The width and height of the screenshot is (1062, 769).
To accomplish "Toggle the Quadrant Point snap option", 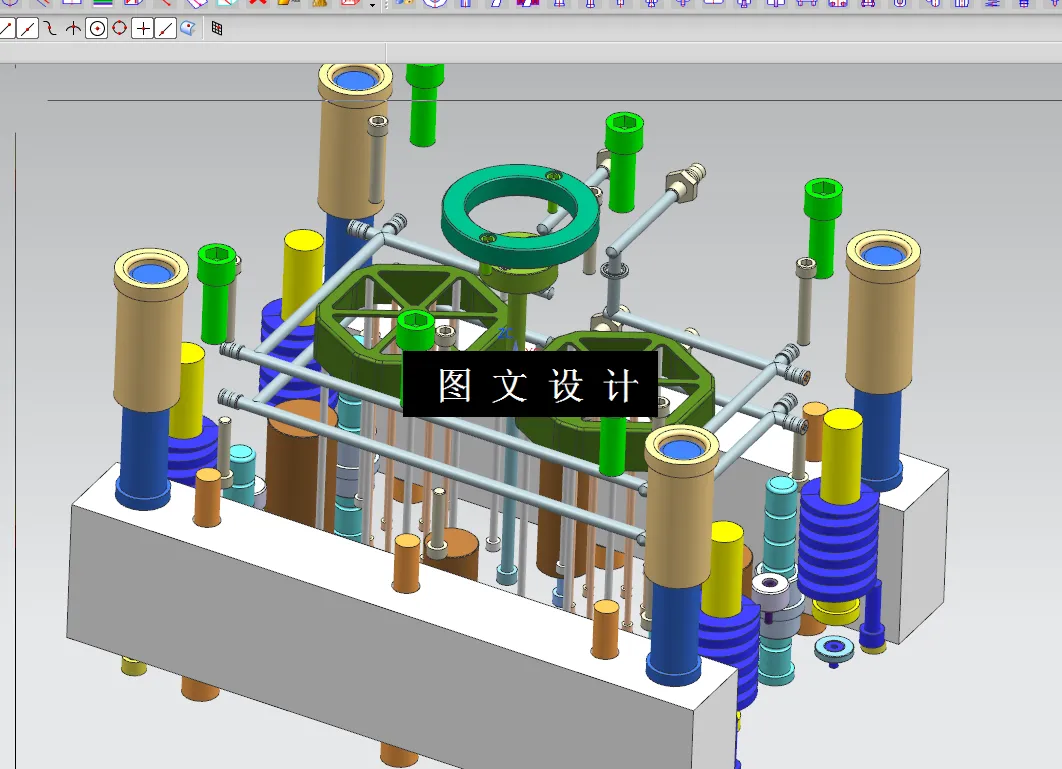I will (117, 28).
